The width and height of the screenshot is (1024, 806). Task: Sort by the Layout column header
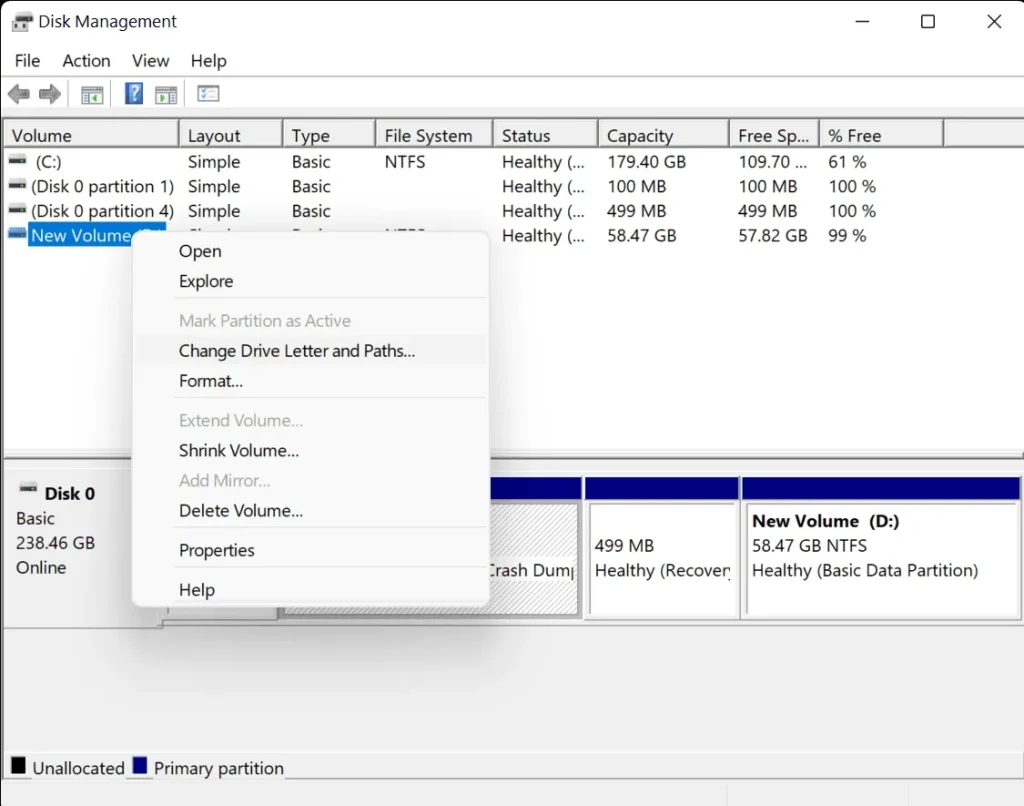(231, 135)
